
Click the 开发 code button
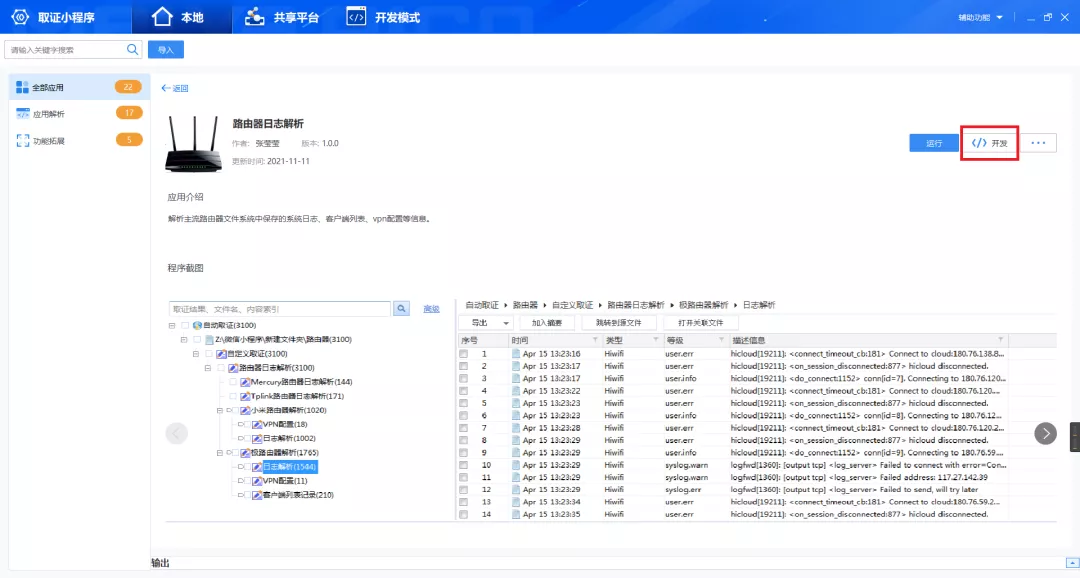(x=989, y=143)
